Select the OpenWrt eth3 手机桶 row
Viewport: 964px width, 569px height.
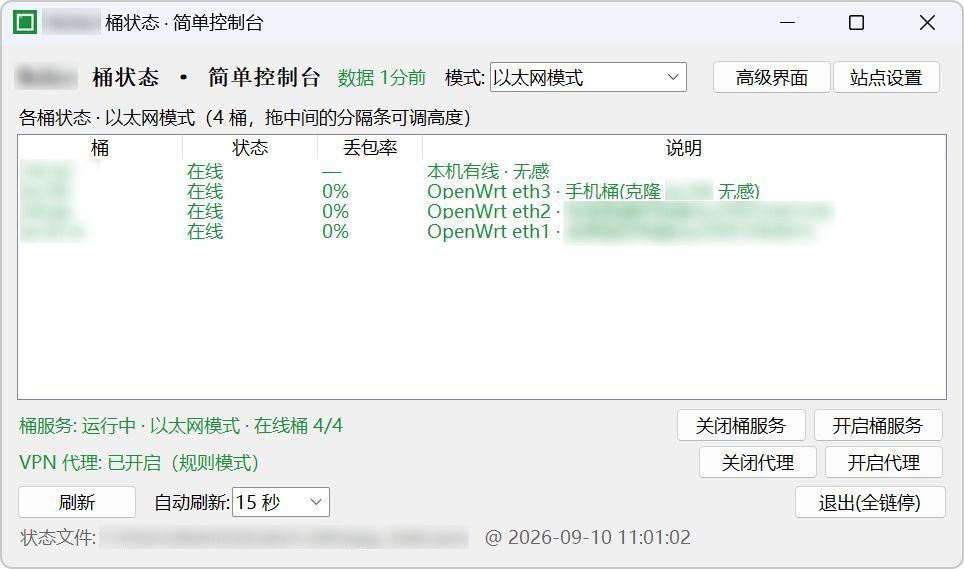[481, 191]
